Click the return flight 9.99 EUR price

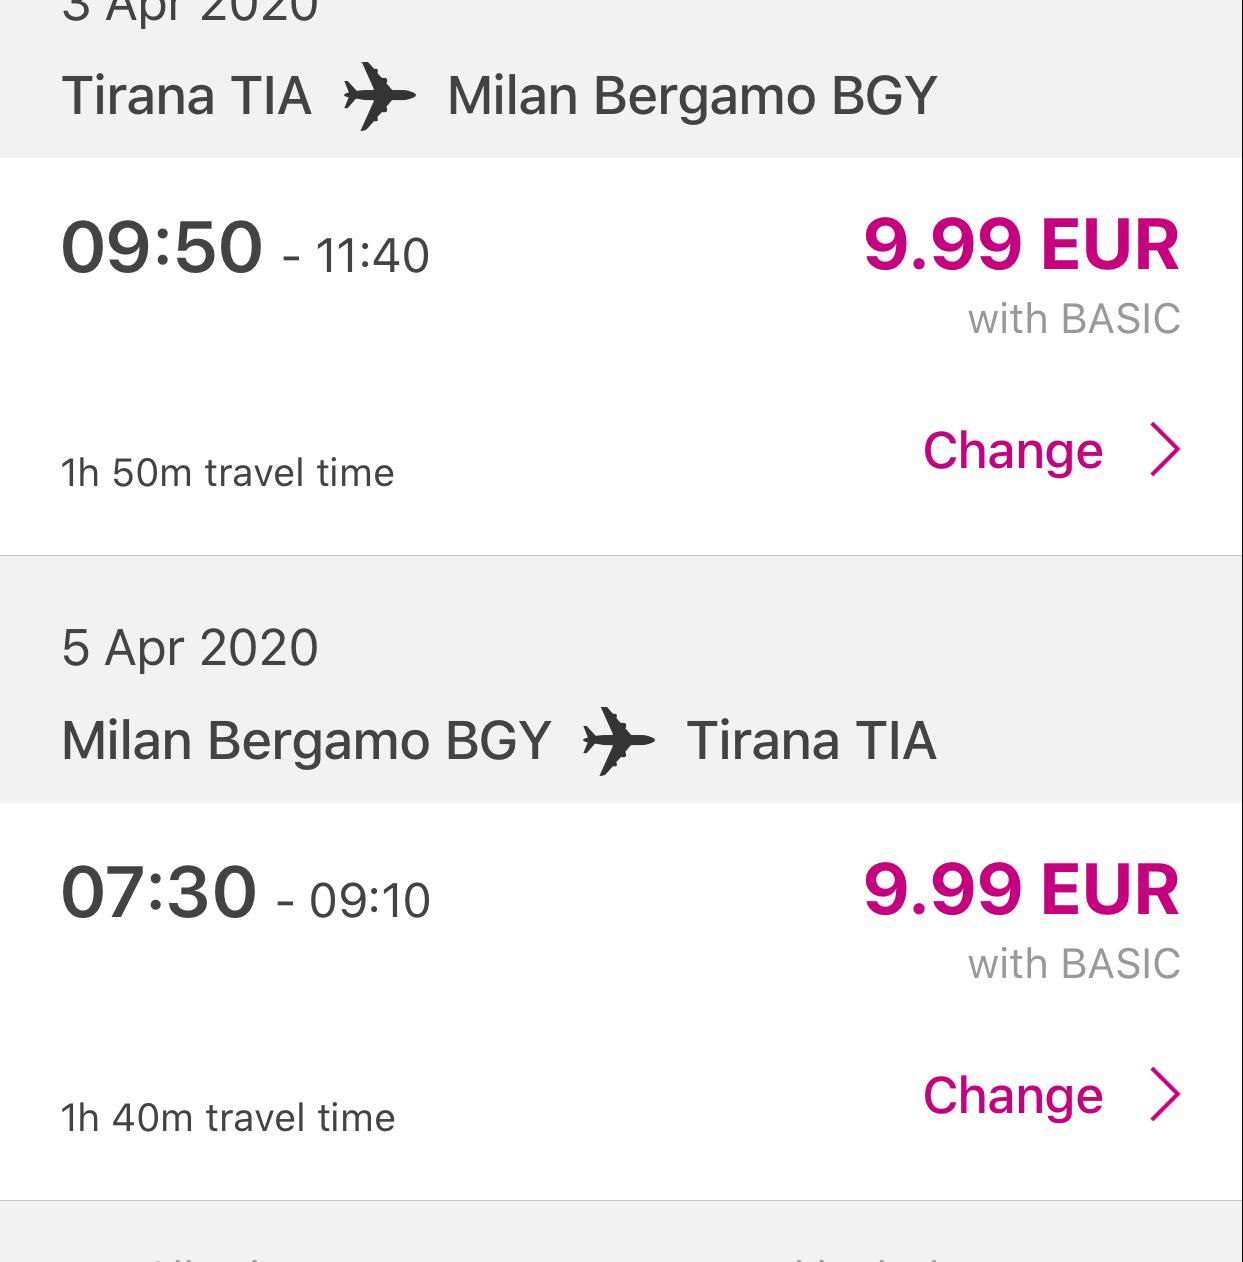point(1021,890)
